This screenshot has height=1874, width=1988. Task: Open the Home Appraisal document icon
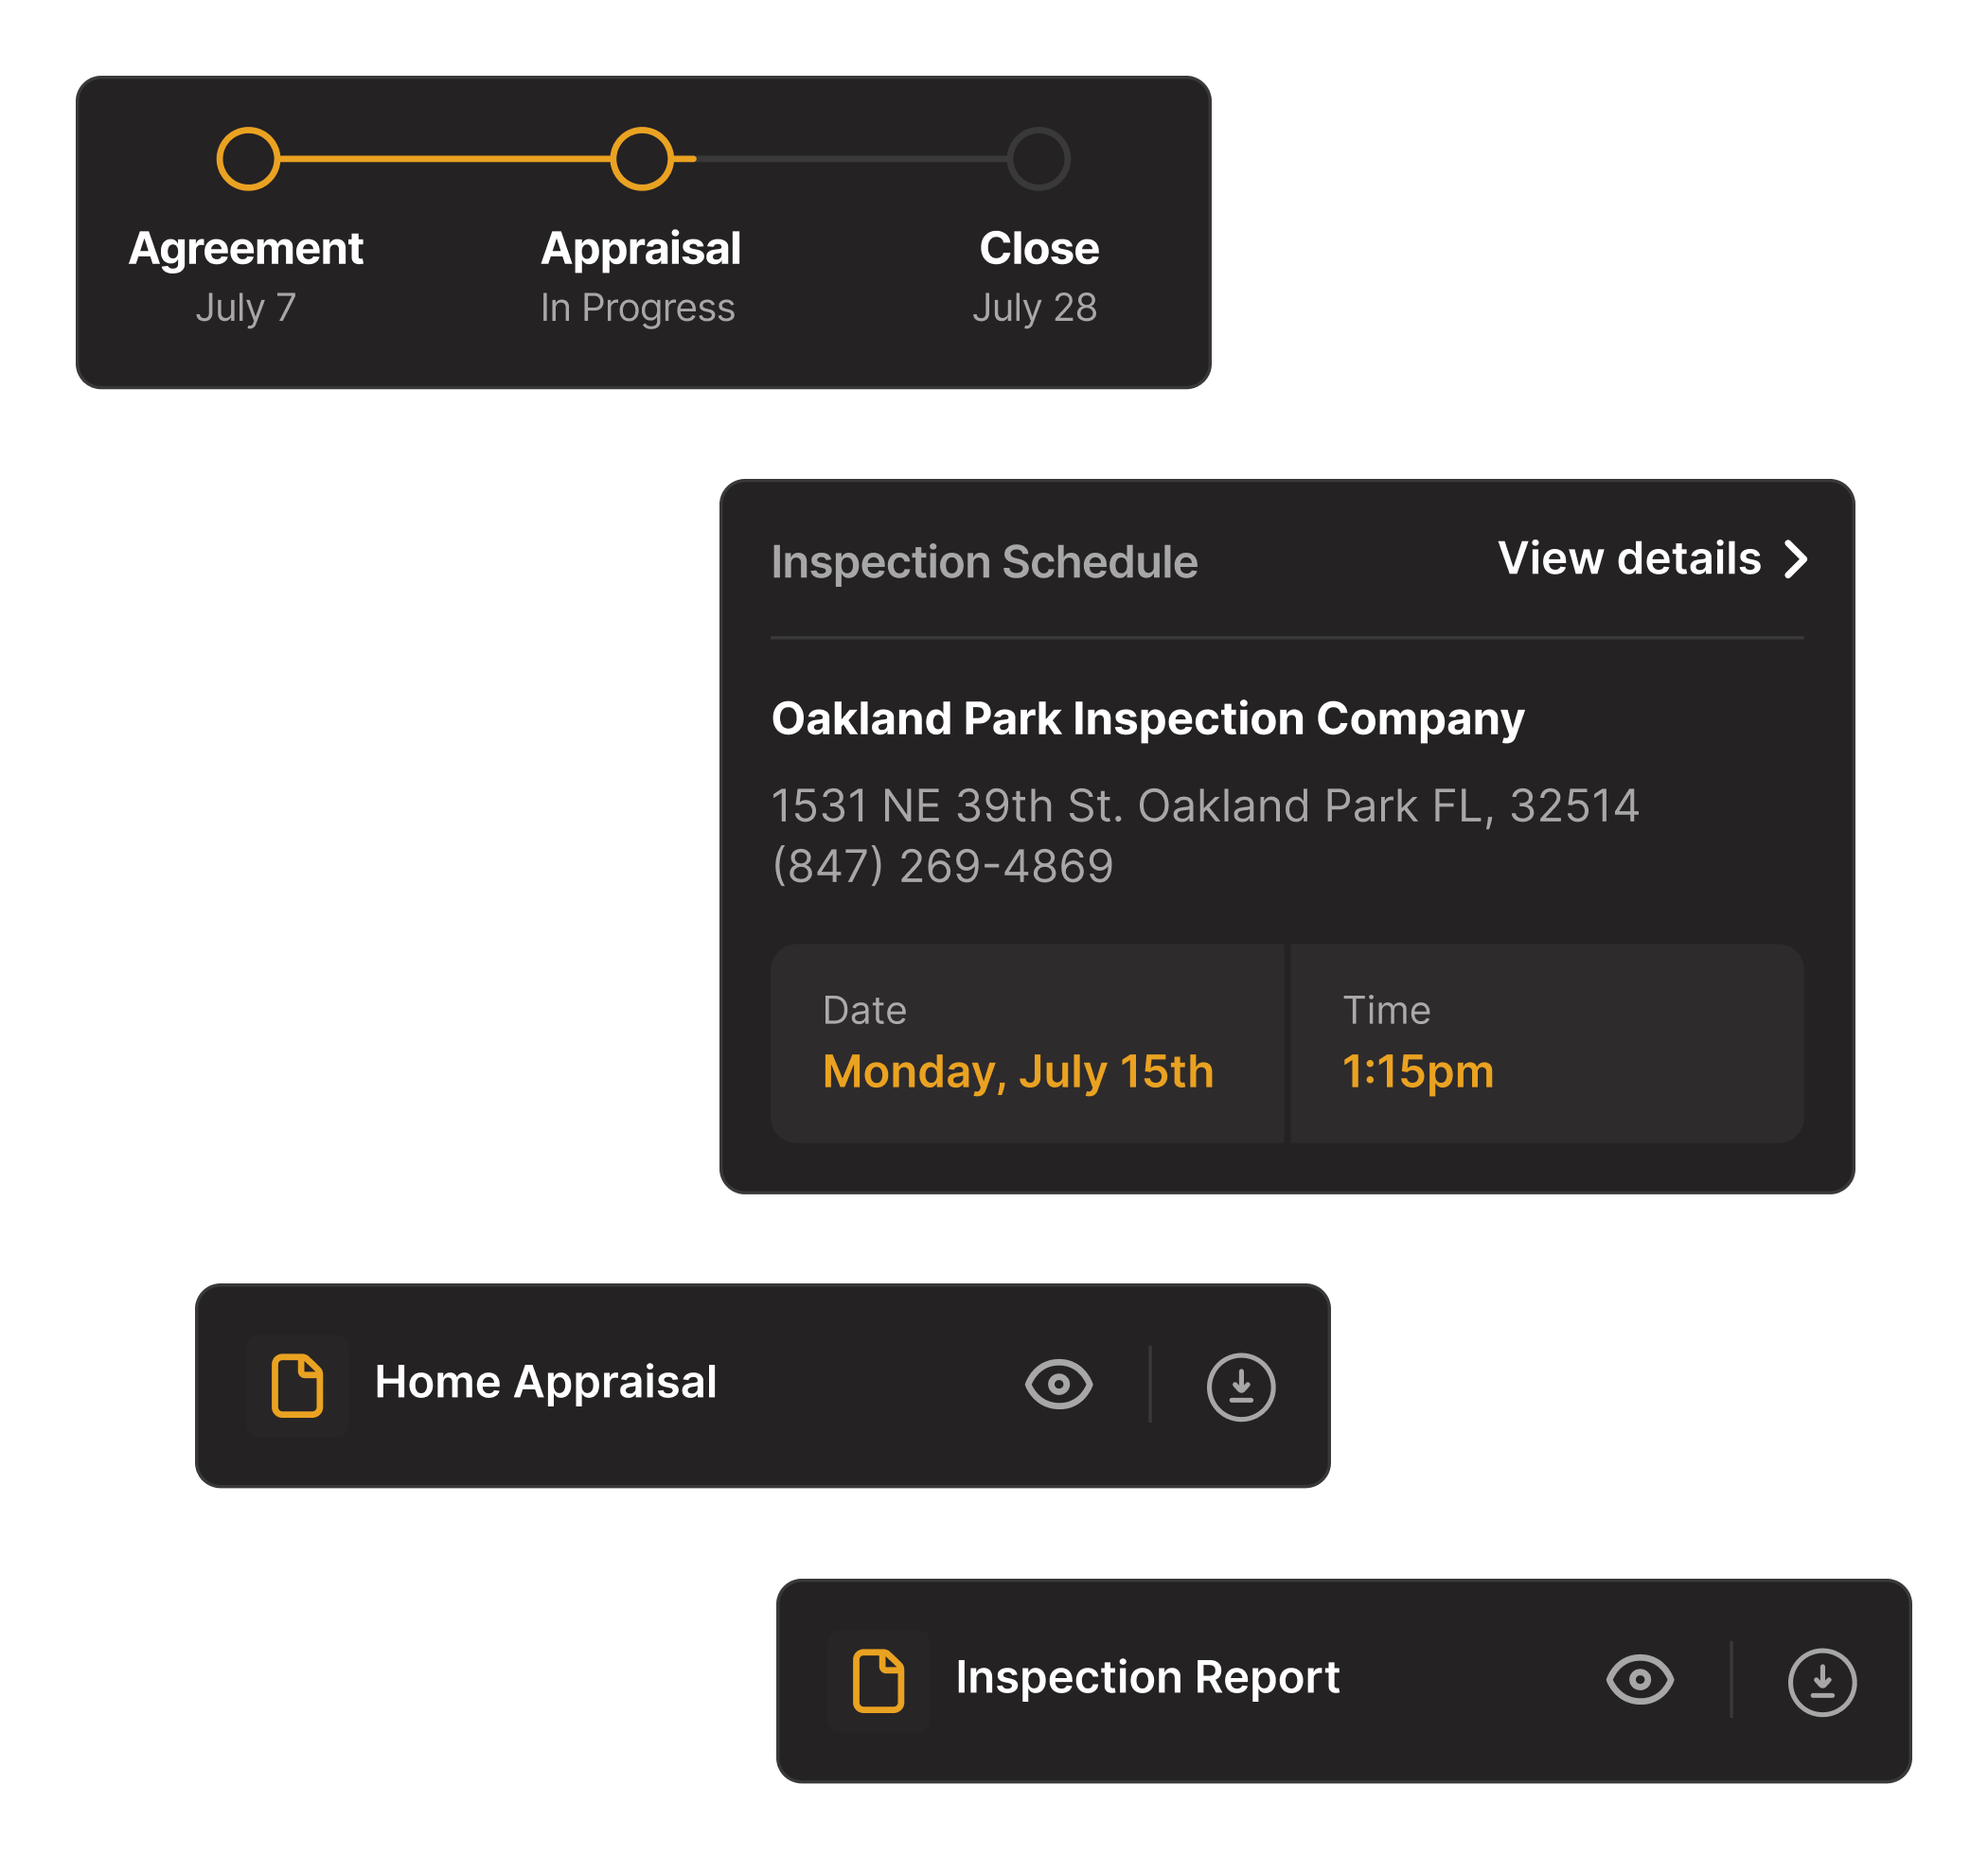click(x=297, y=1385)
